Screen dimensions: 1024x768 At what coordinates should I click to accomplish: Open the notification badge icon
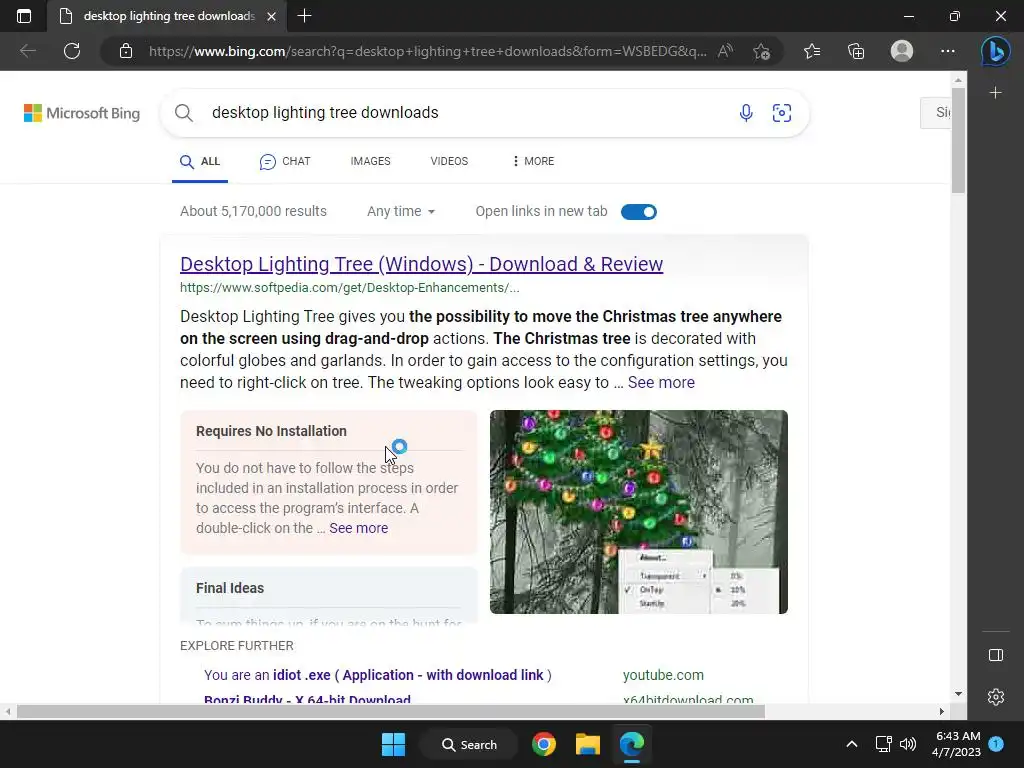click(x=996, y=744)
